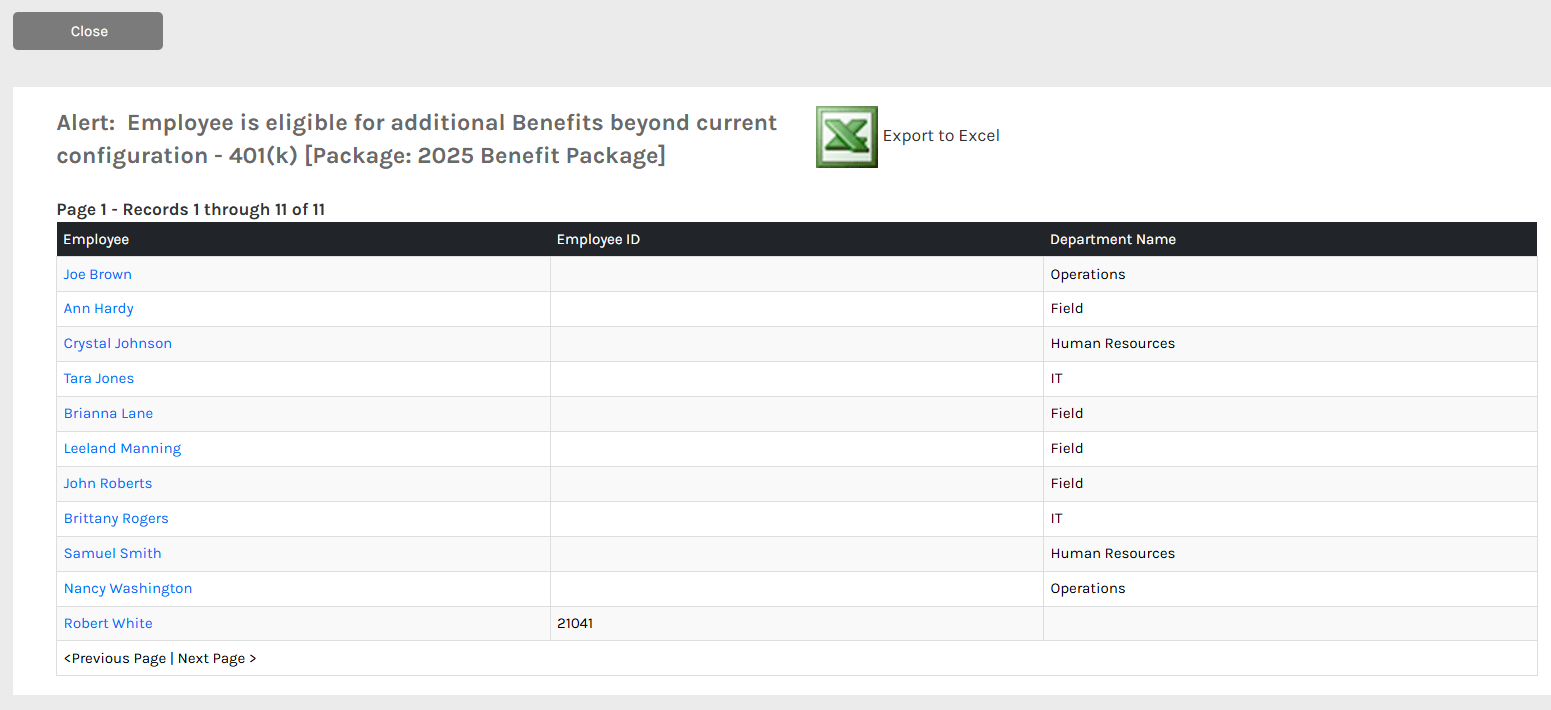Open Leeland Manning employee link
This screenshot has height=710, width=1551.
[122, 449]
